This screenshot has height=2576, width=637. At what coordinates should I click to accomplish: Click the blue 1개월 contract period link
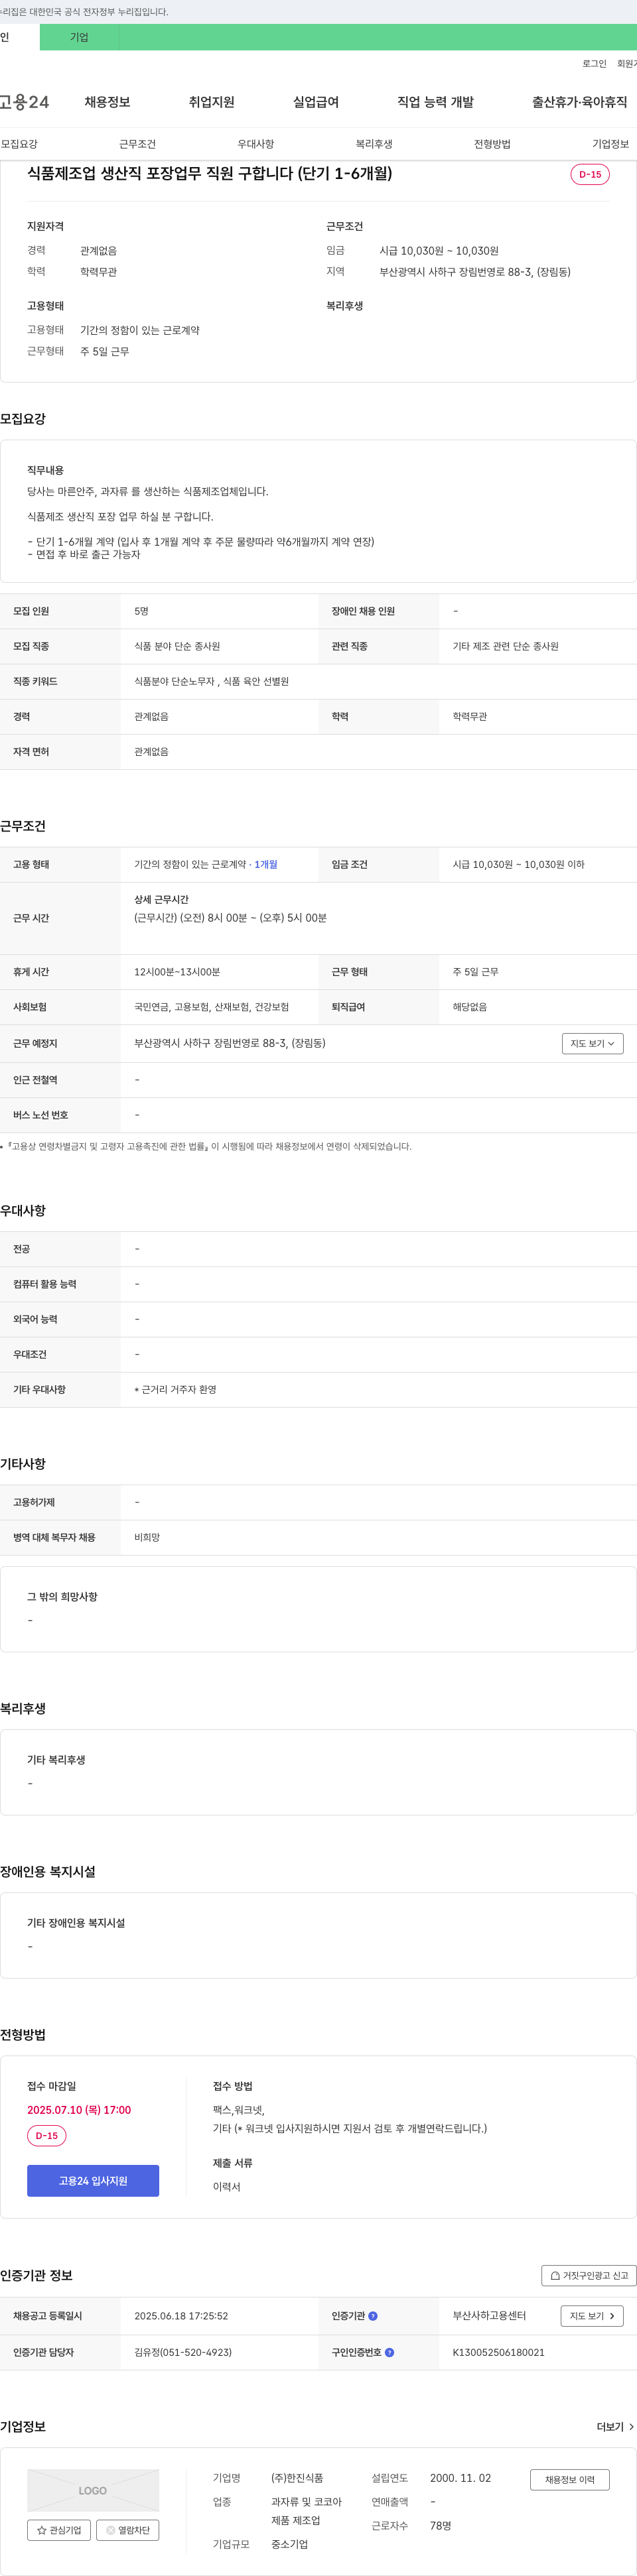(266, 865)
